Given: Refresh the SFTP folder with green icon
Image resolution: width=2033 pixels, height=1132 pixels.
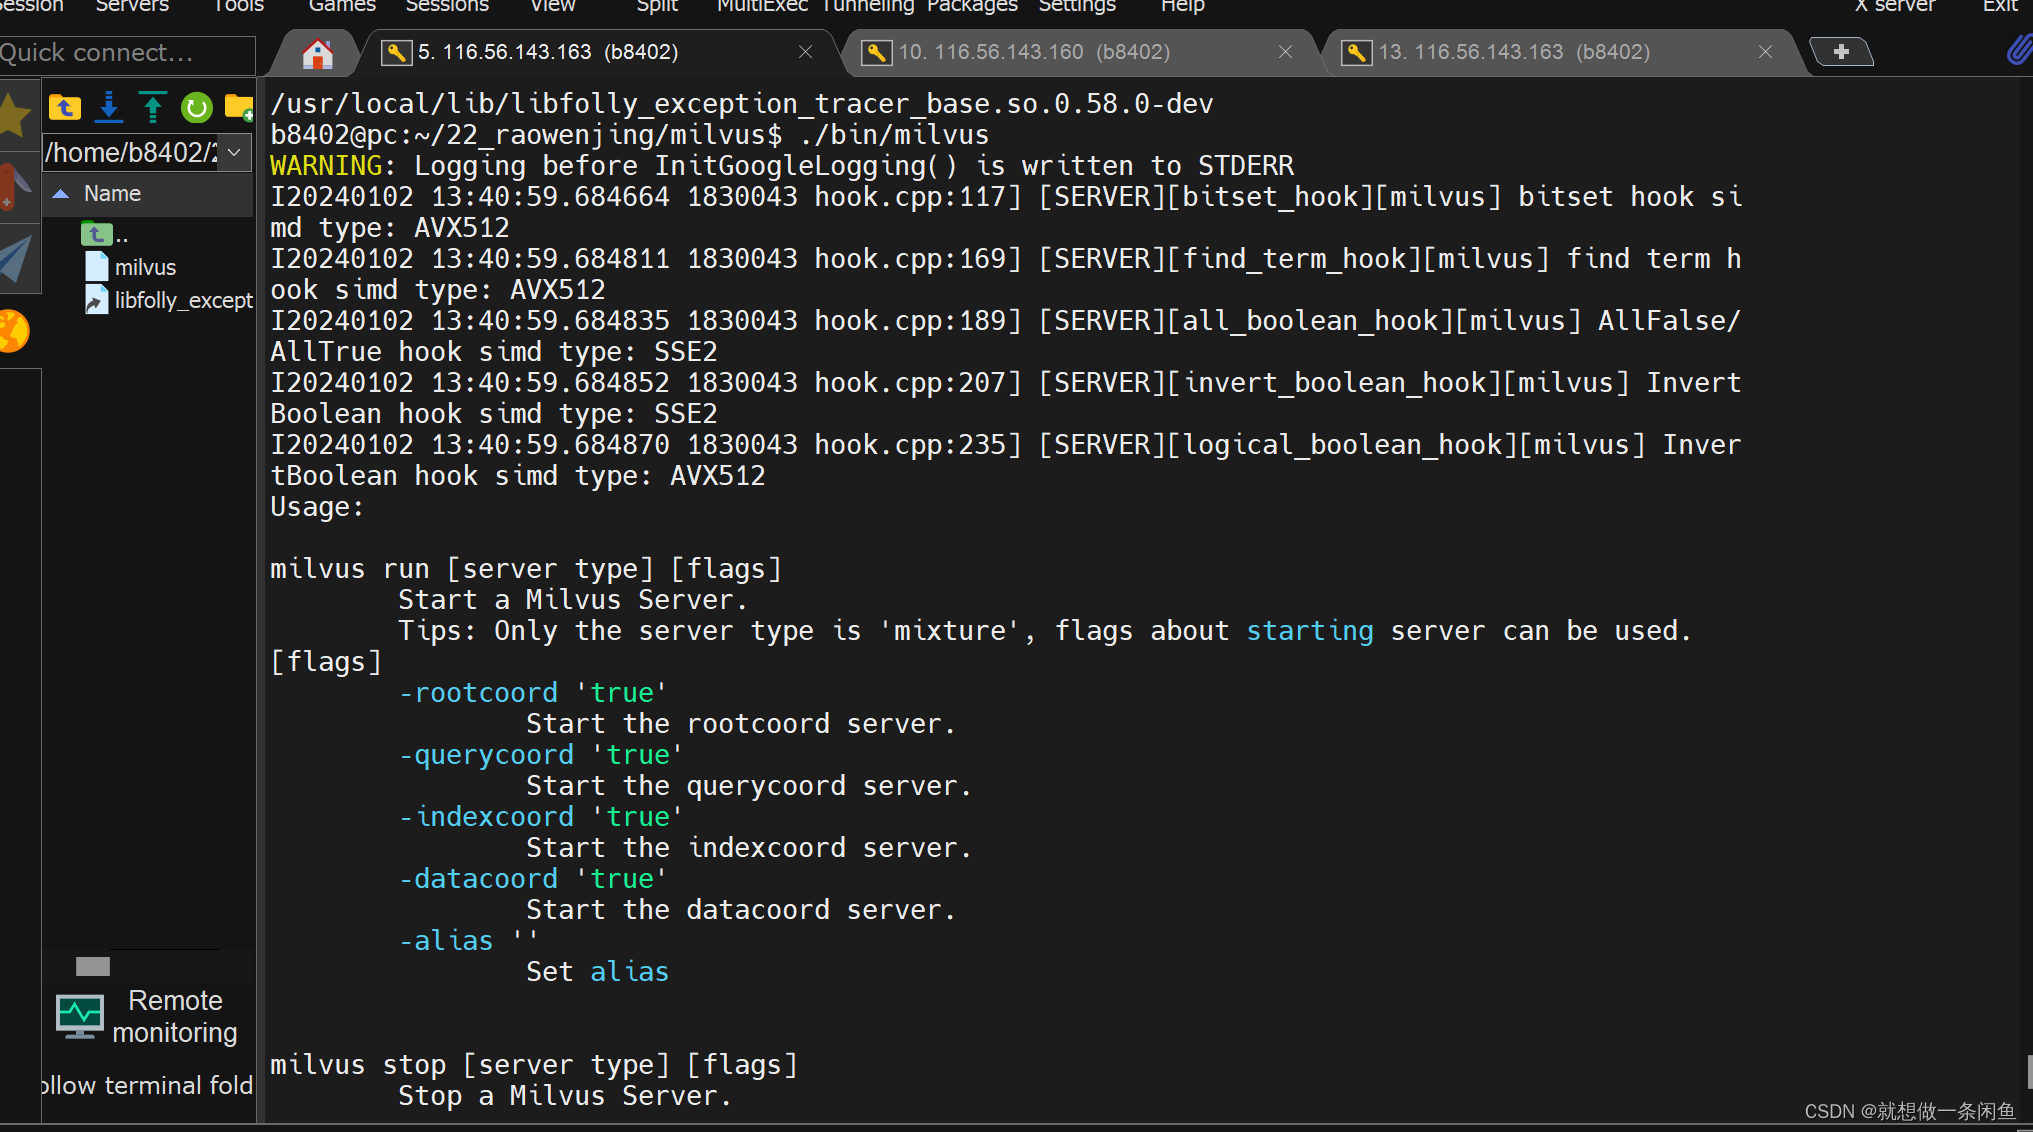Looking at the screenshot, I should coord(196,107).
